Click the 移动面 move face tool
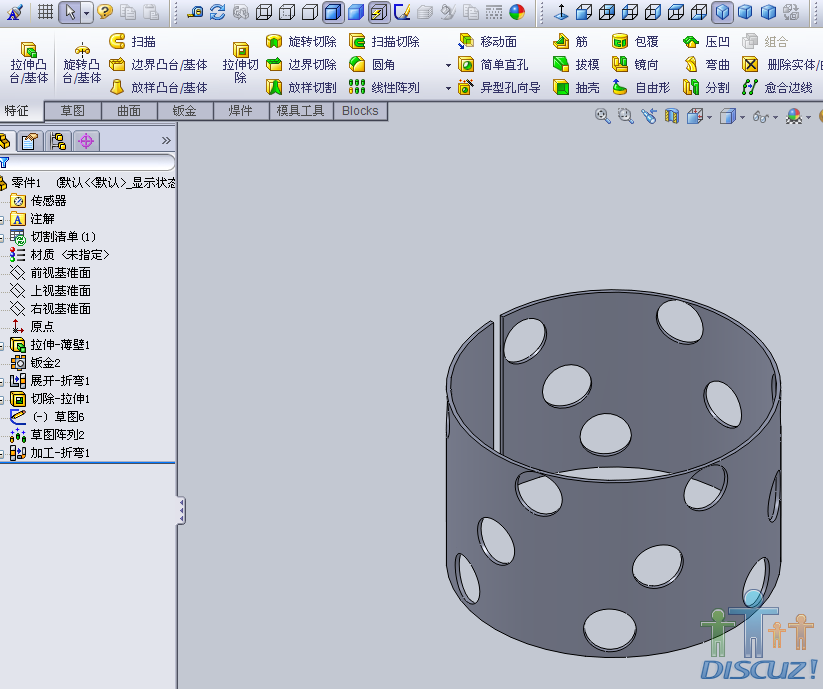 tap(488, 41)
